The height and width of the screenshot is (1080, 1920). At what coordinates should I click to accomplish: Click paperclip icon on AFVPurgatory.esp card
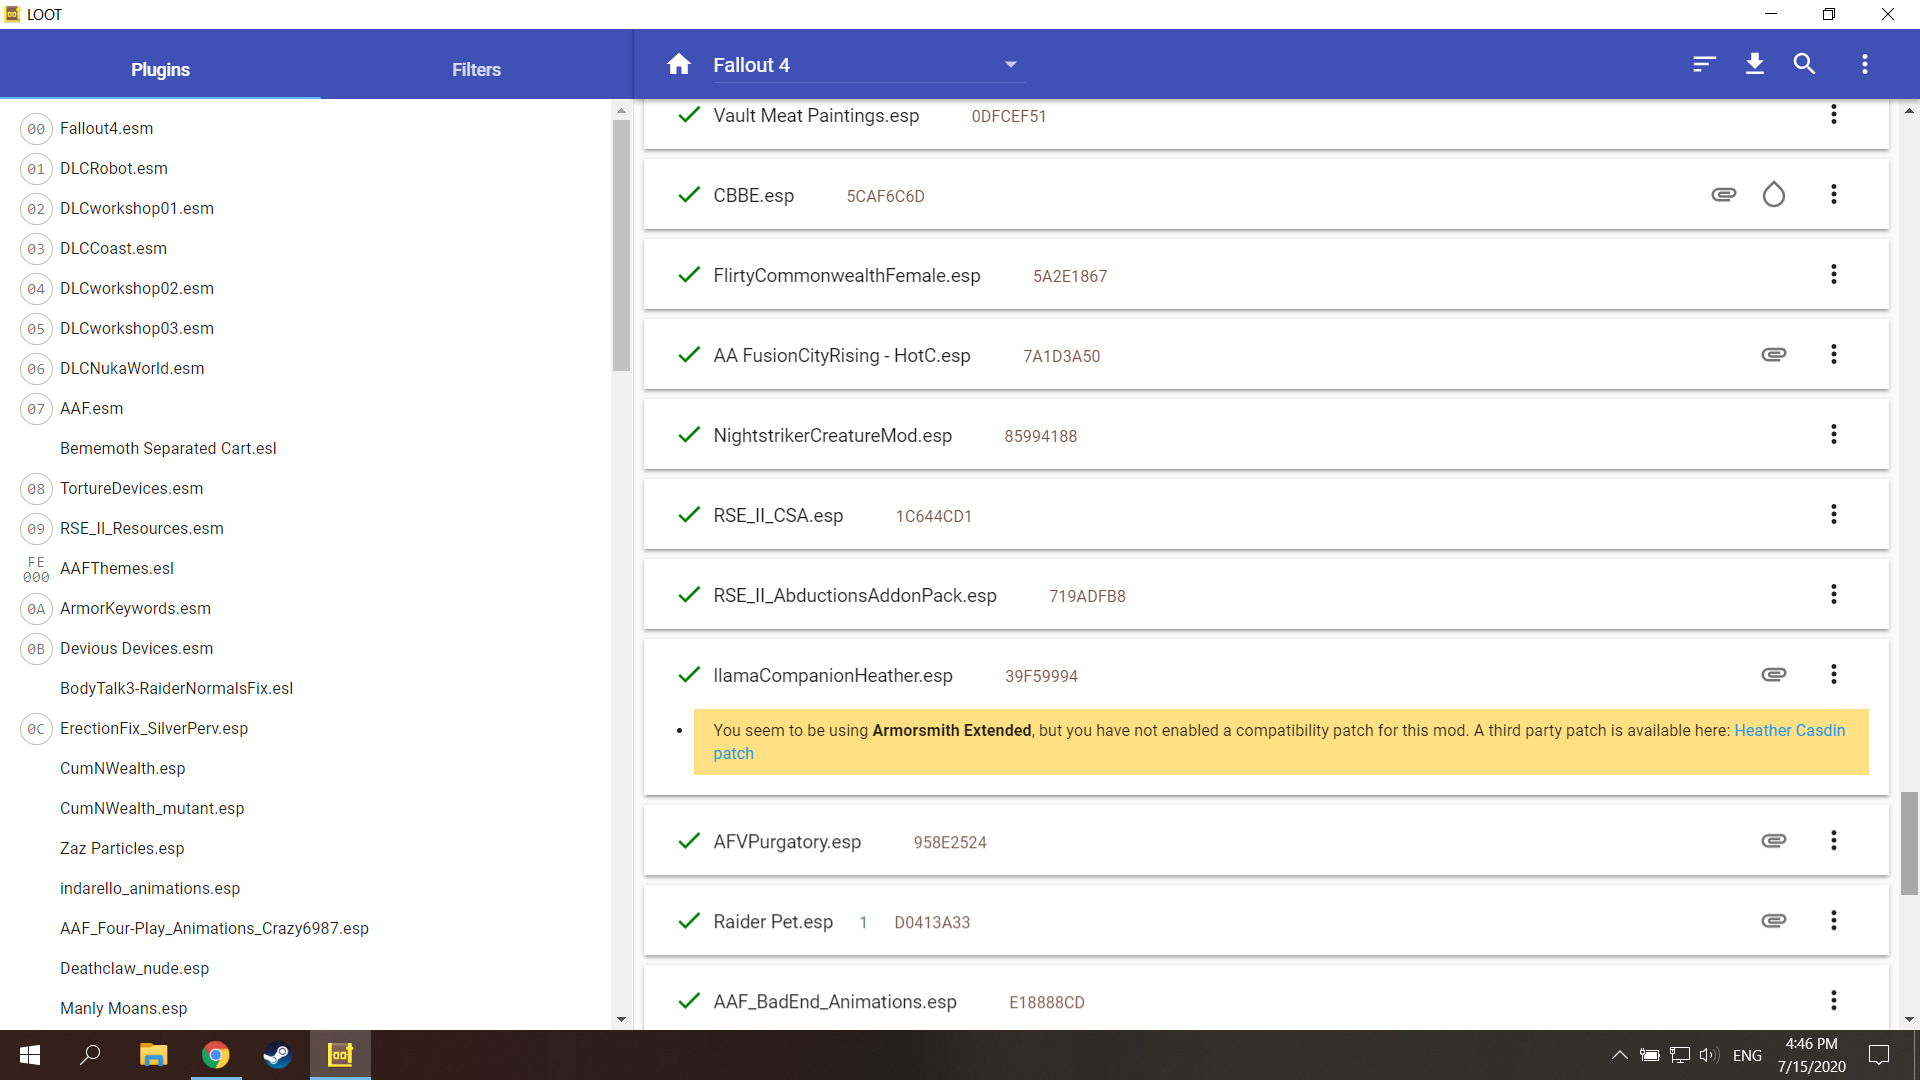tap(1774, 840)
